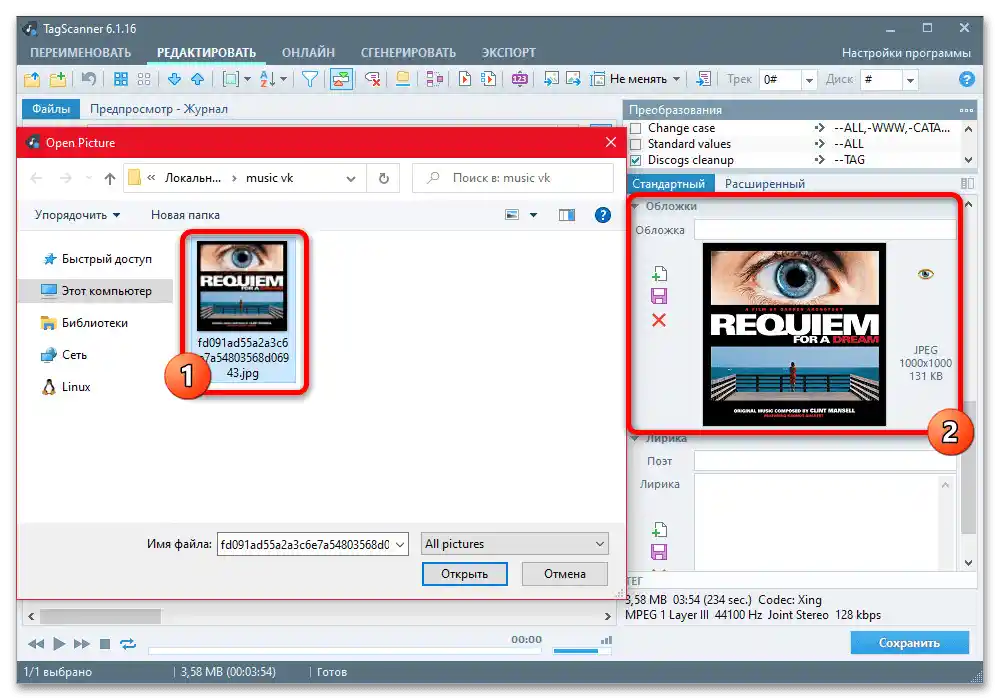This screenshot has width=1000, height=700.
Task: Open Настройки программы
Action: (906, 53)
